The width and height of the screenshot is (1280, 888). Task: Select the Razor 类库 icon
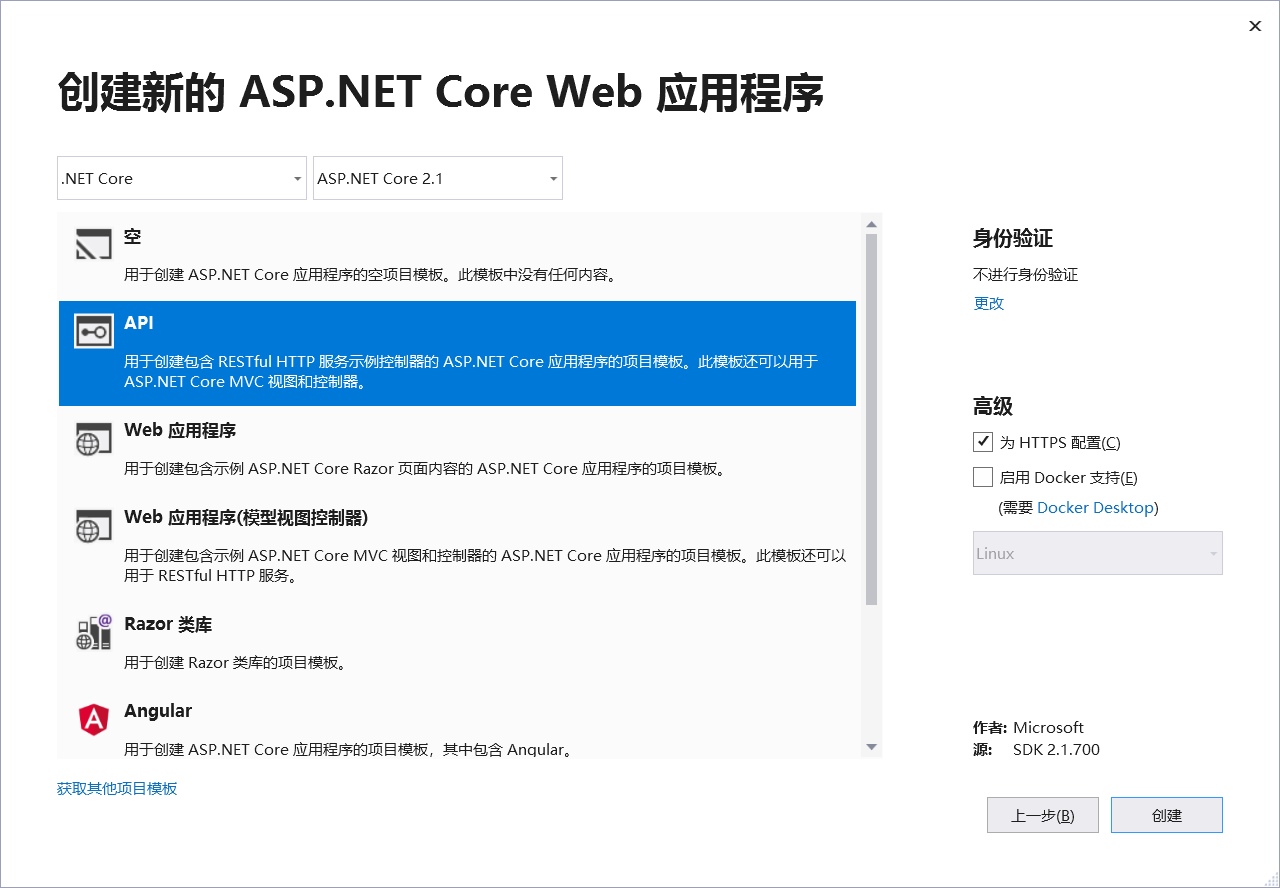93,632
